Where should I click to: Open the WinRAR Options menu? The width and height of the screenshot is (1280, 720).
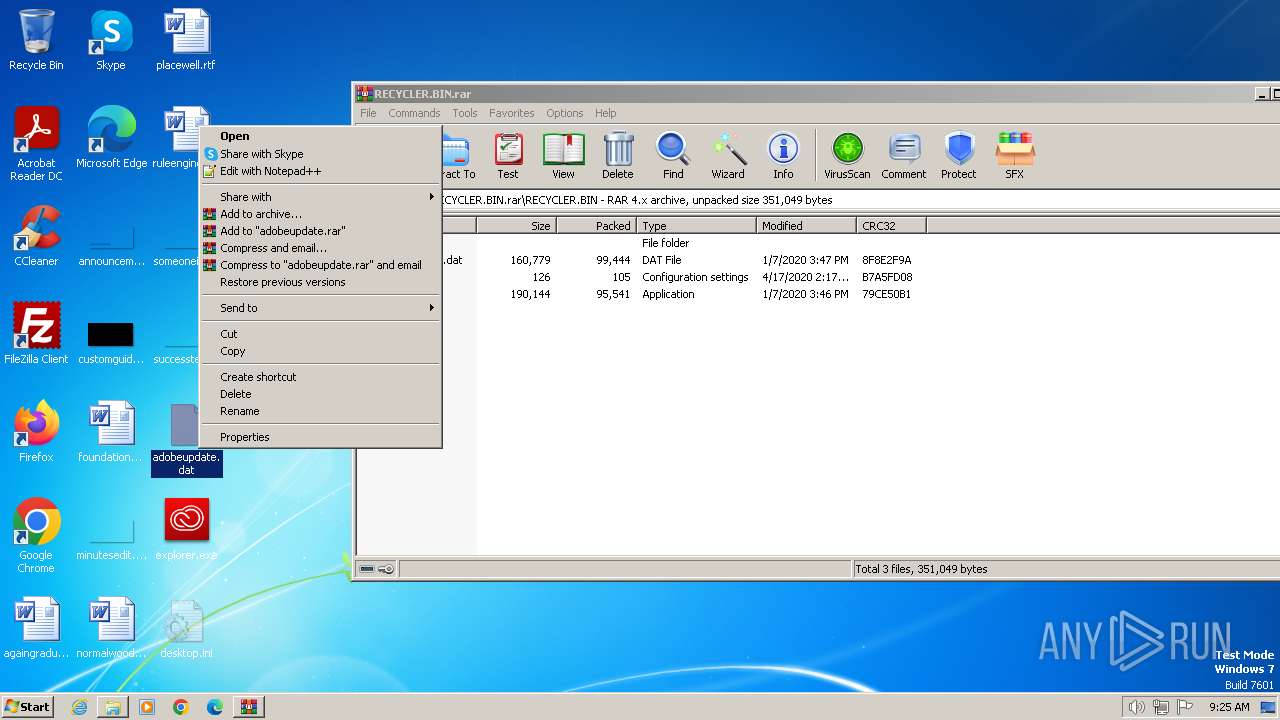pos(564,113)
